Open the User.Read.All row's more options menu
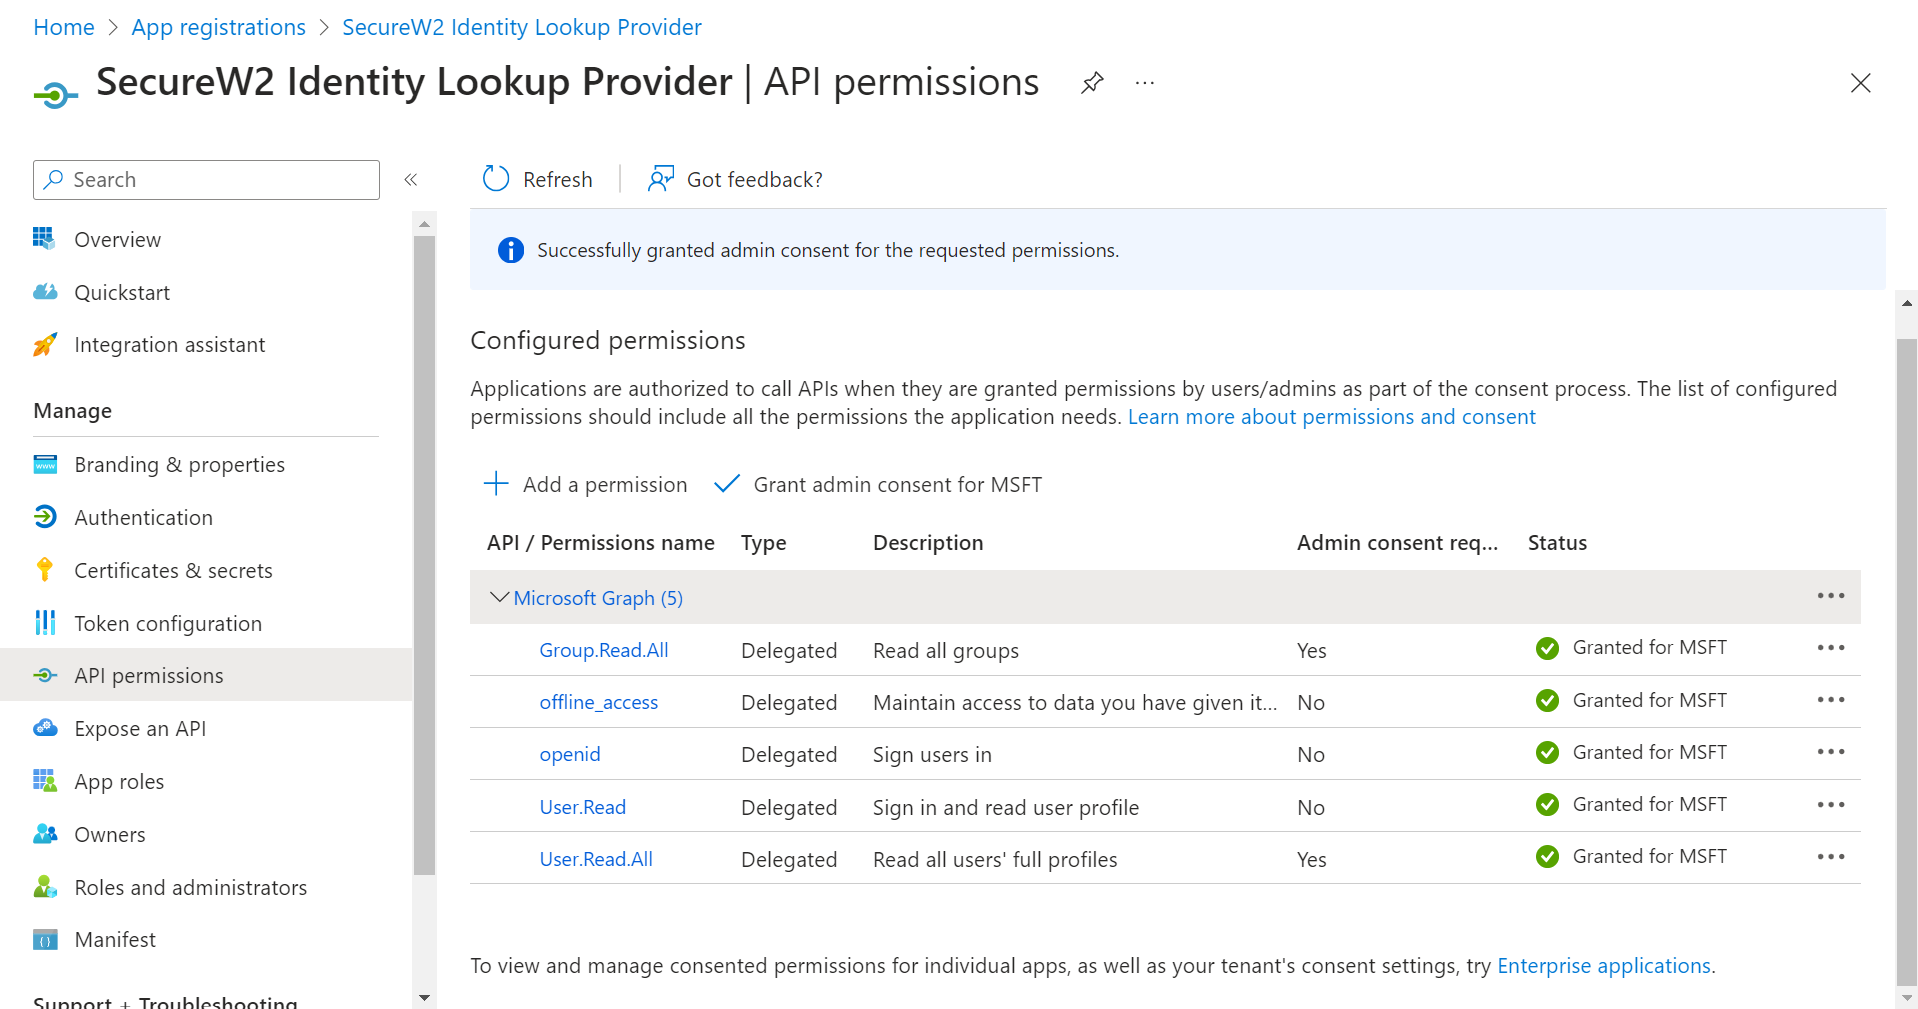 coord(1830,857)
